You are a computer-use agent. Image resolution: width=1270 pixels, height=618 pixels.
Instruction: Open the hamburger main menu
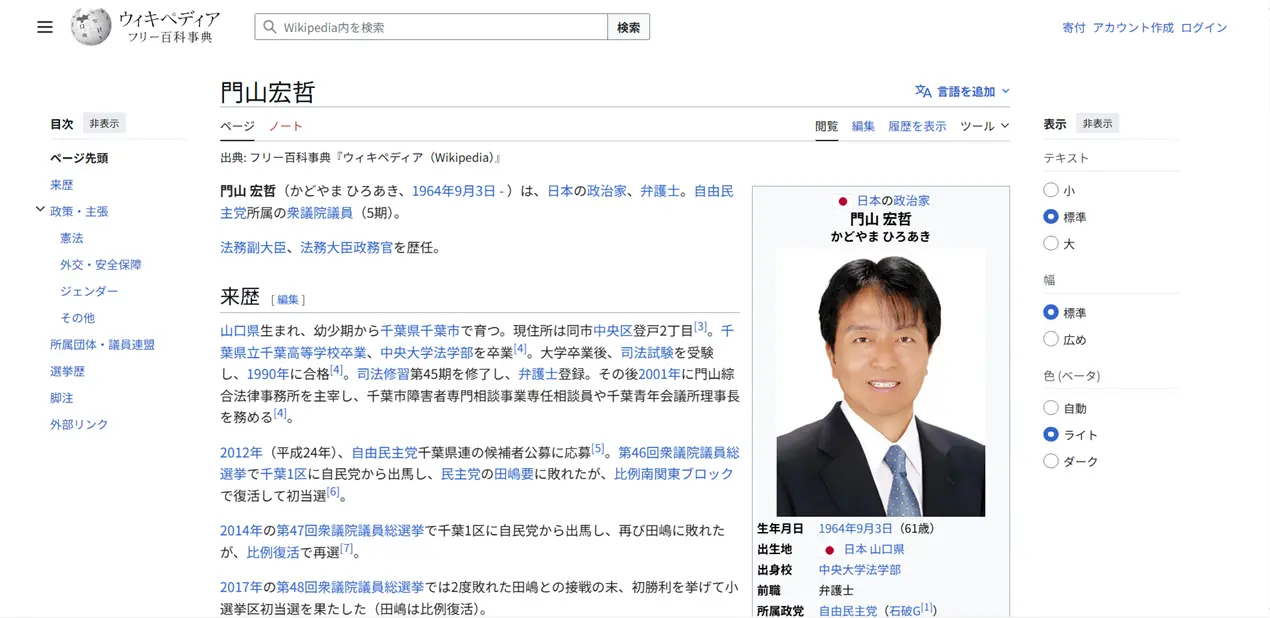pos(44,27)
